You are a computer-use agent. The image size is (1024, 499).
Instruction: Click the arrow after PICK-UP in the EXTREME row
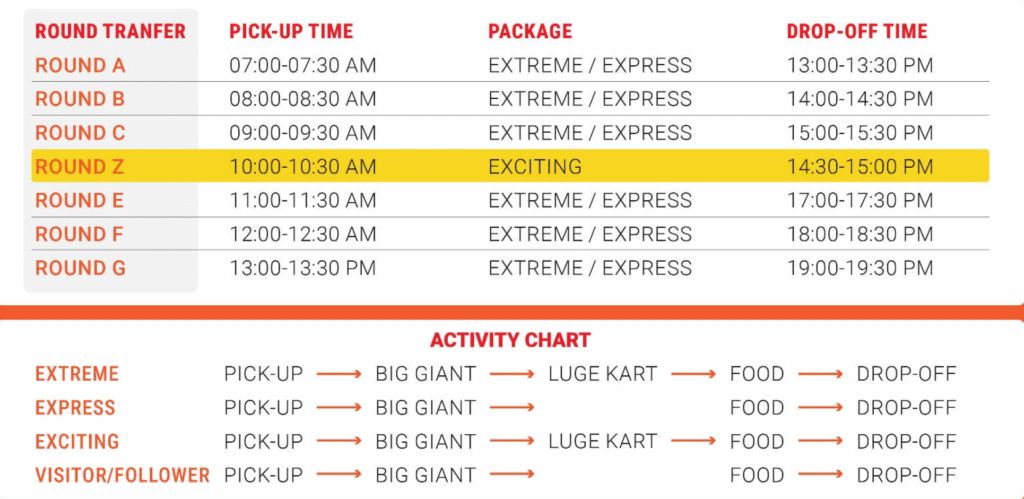coord(339,374)
